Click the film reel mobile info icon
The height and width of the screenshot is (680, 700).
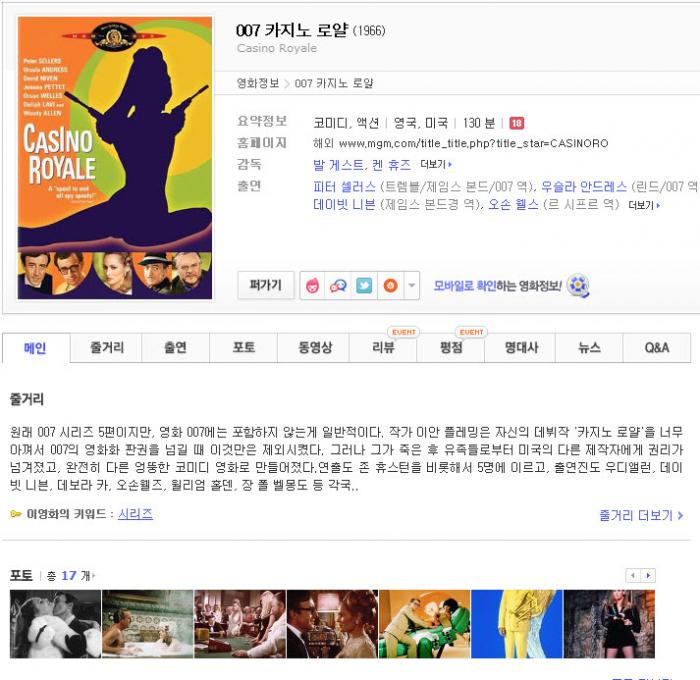click(x=578, y=286)
